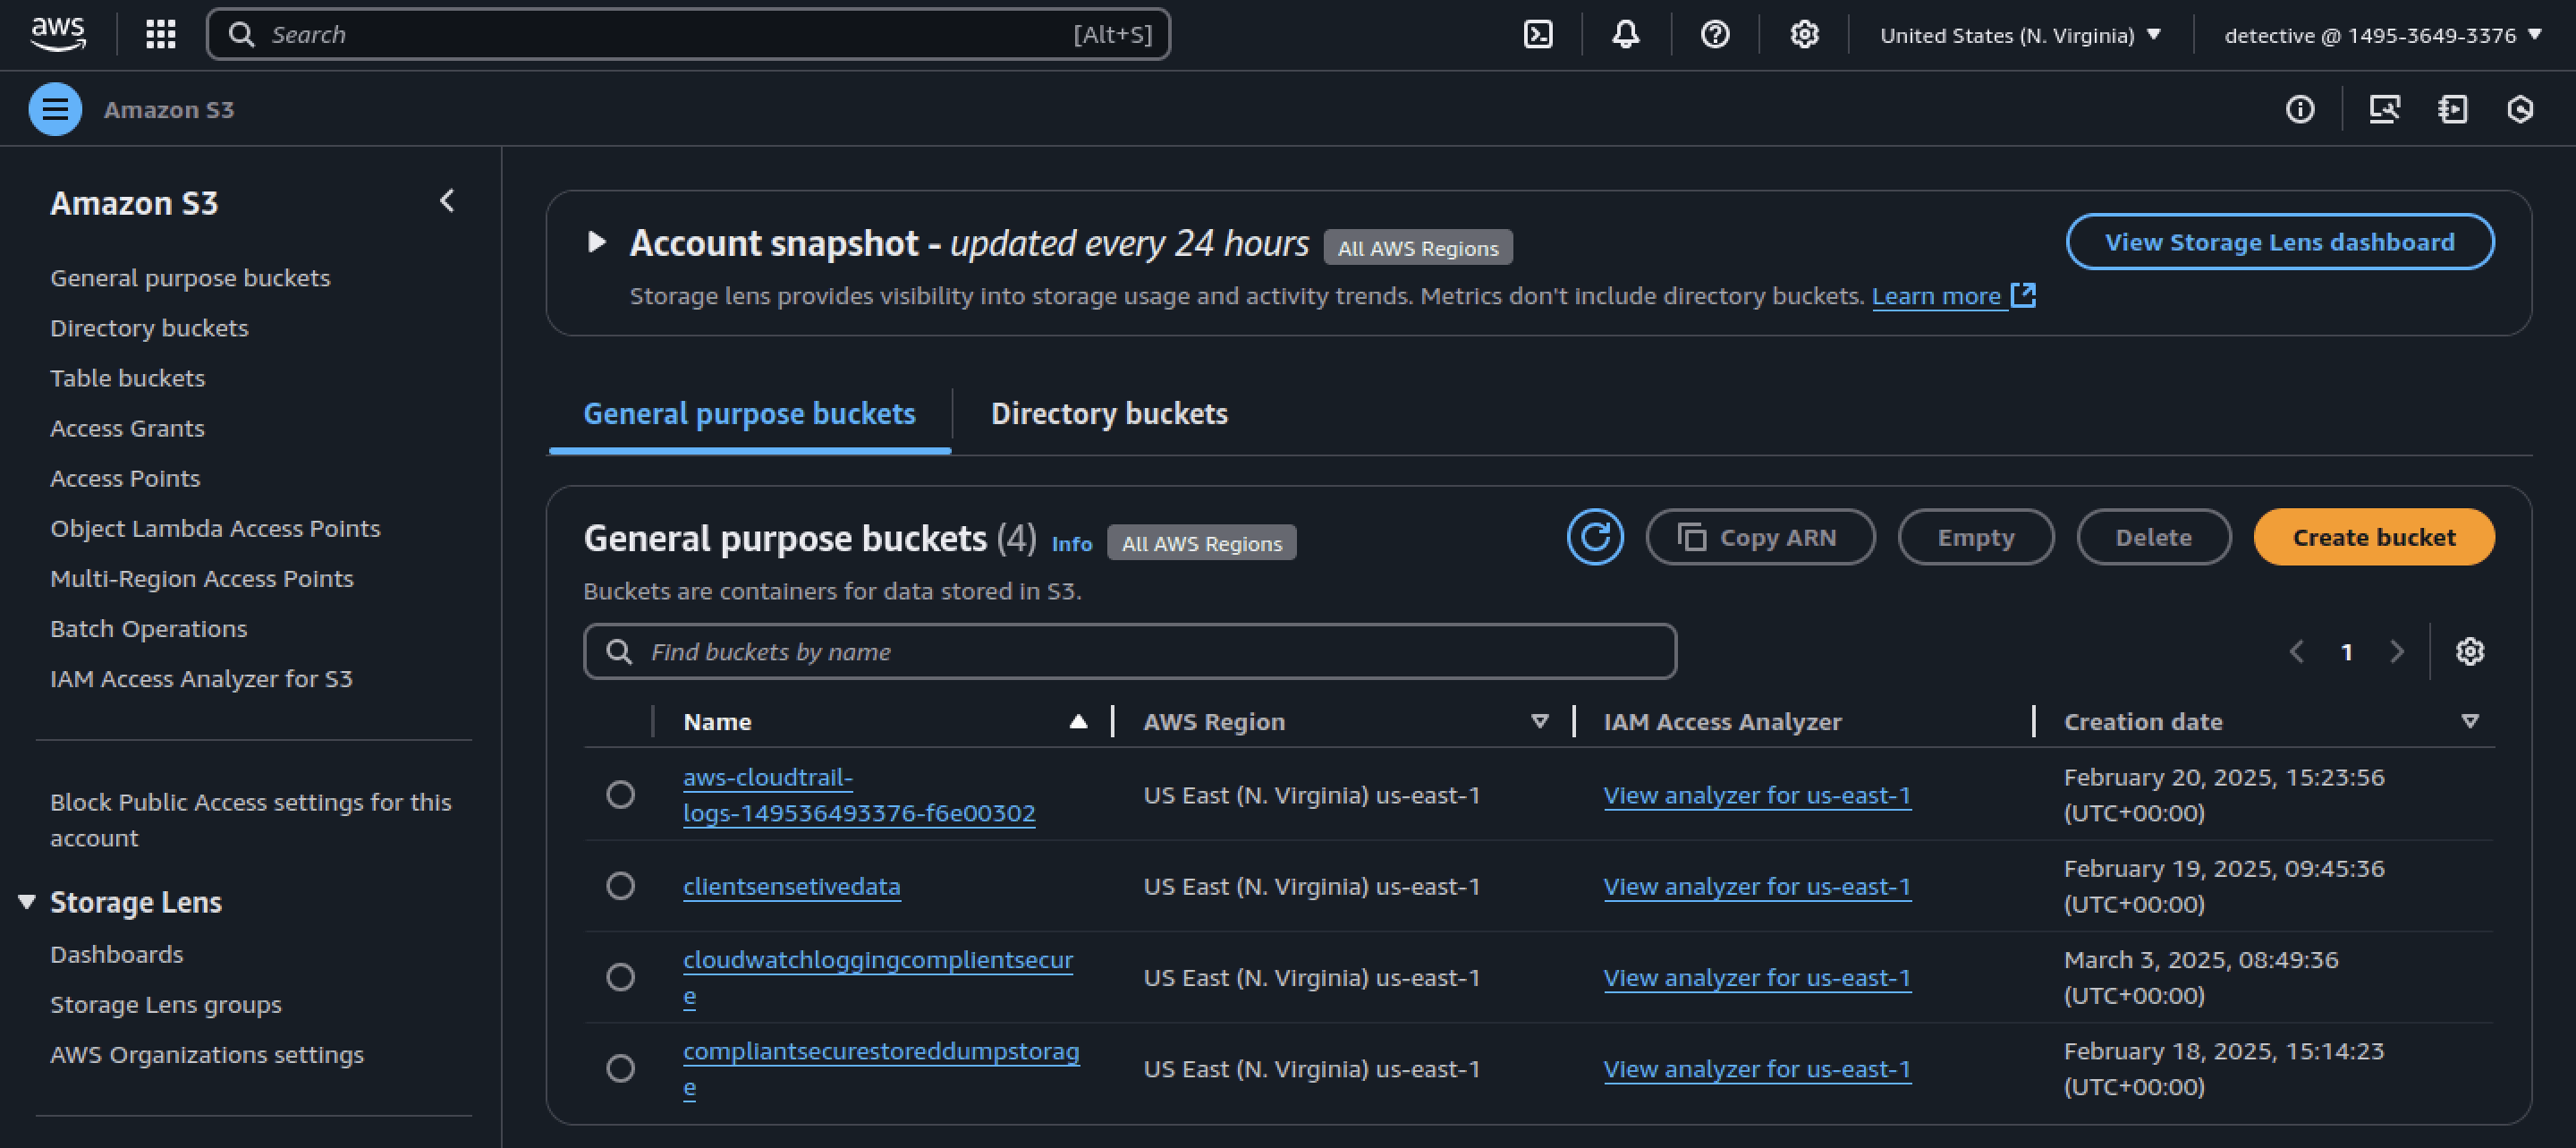Expand the Account snapshot section
Screen dimensions: 2576x1148
point(596,242)
